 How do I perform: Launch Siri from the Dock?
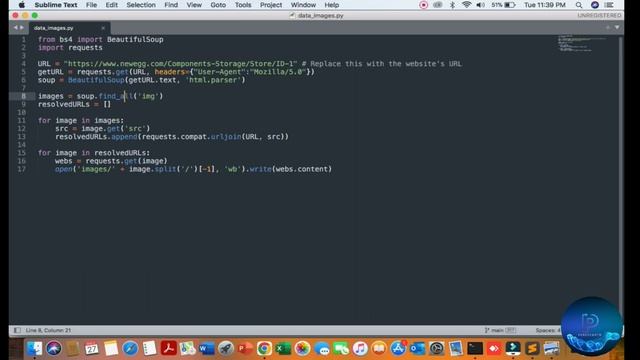point(53,348)
